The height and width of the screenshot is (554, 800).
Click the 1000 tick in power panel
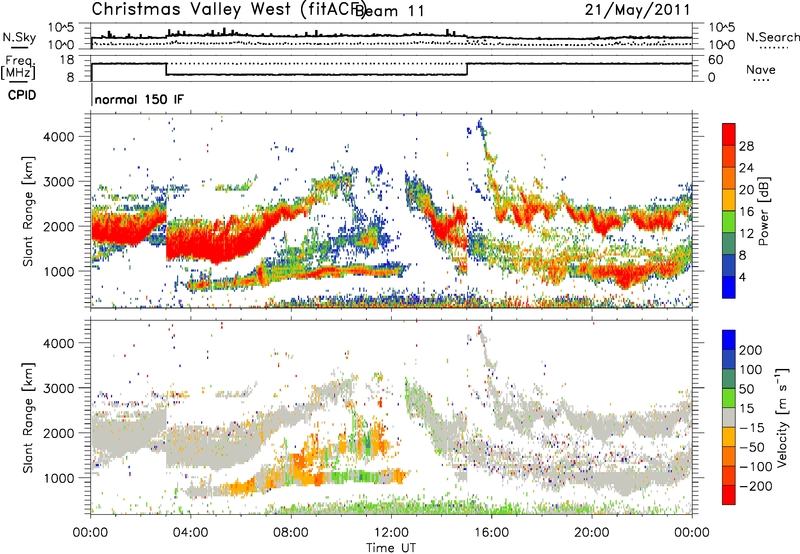pyautogui.click(x=59, y=271)
